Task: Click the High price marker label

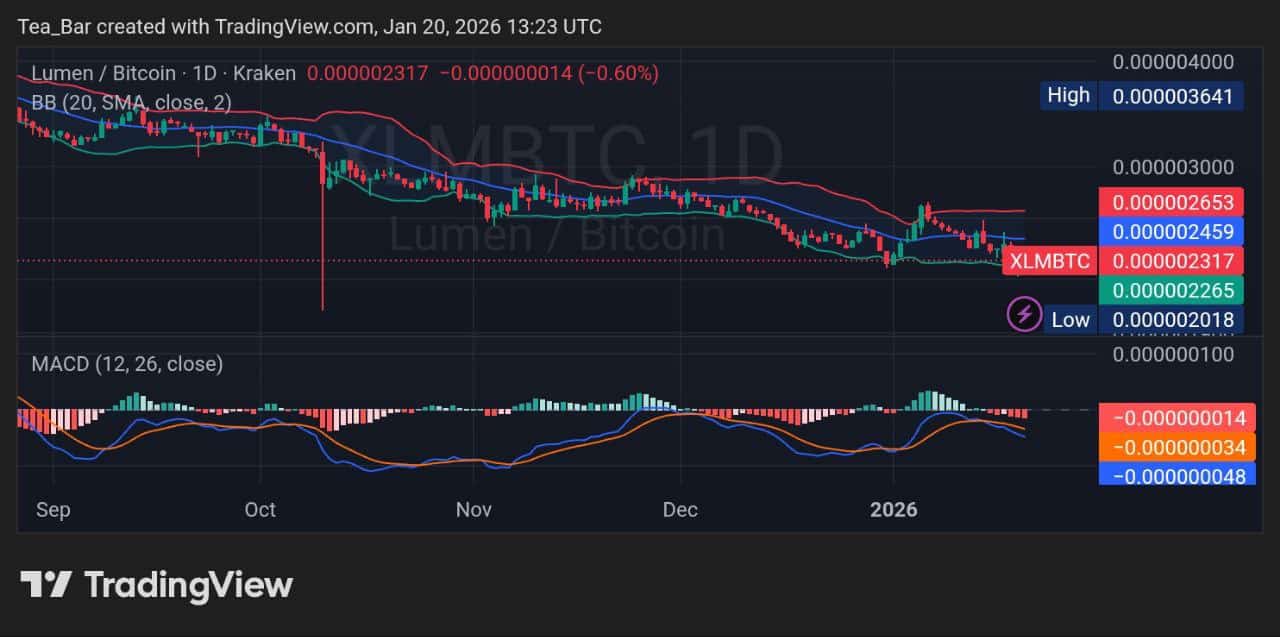Action: (1068, 95)
